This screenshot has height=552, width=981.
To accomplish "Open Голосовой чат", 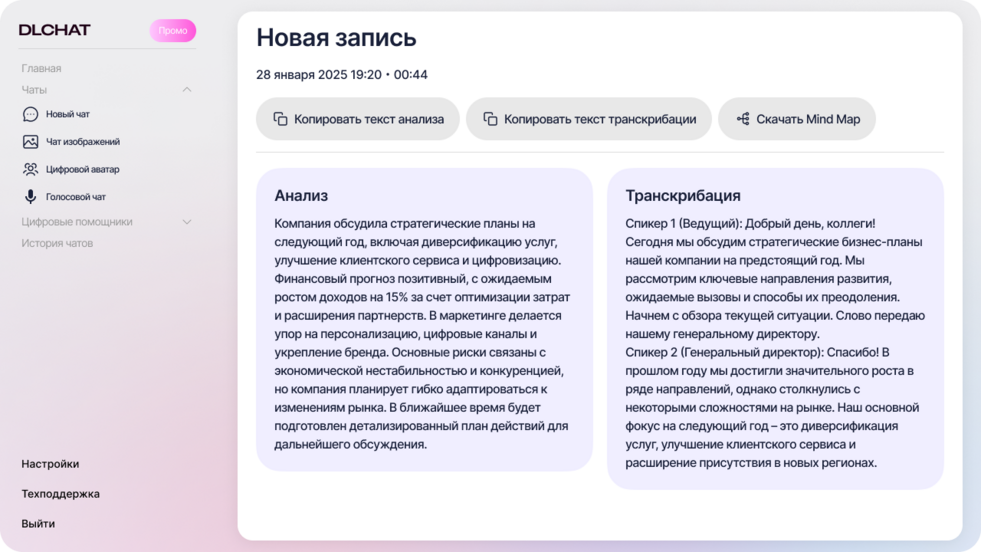I will click(75, 197).
